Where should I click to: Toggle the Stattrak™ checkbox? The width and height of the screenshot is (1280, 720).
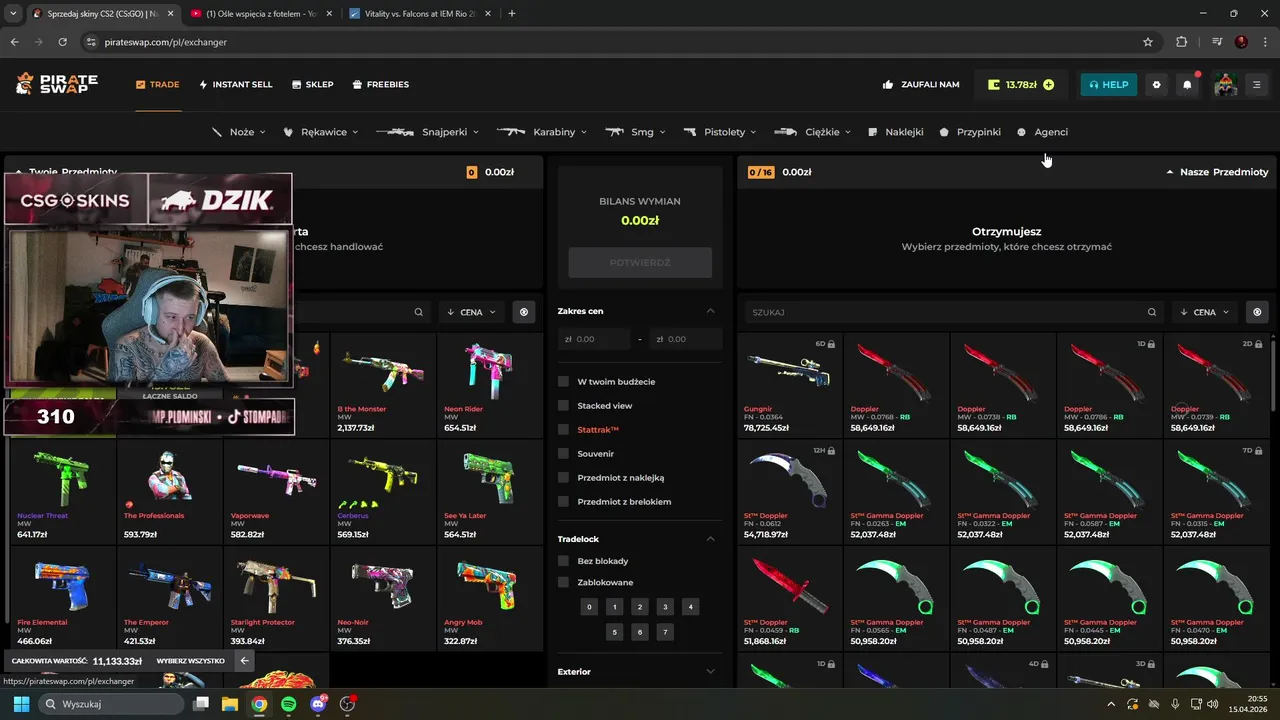pos(563,430)
